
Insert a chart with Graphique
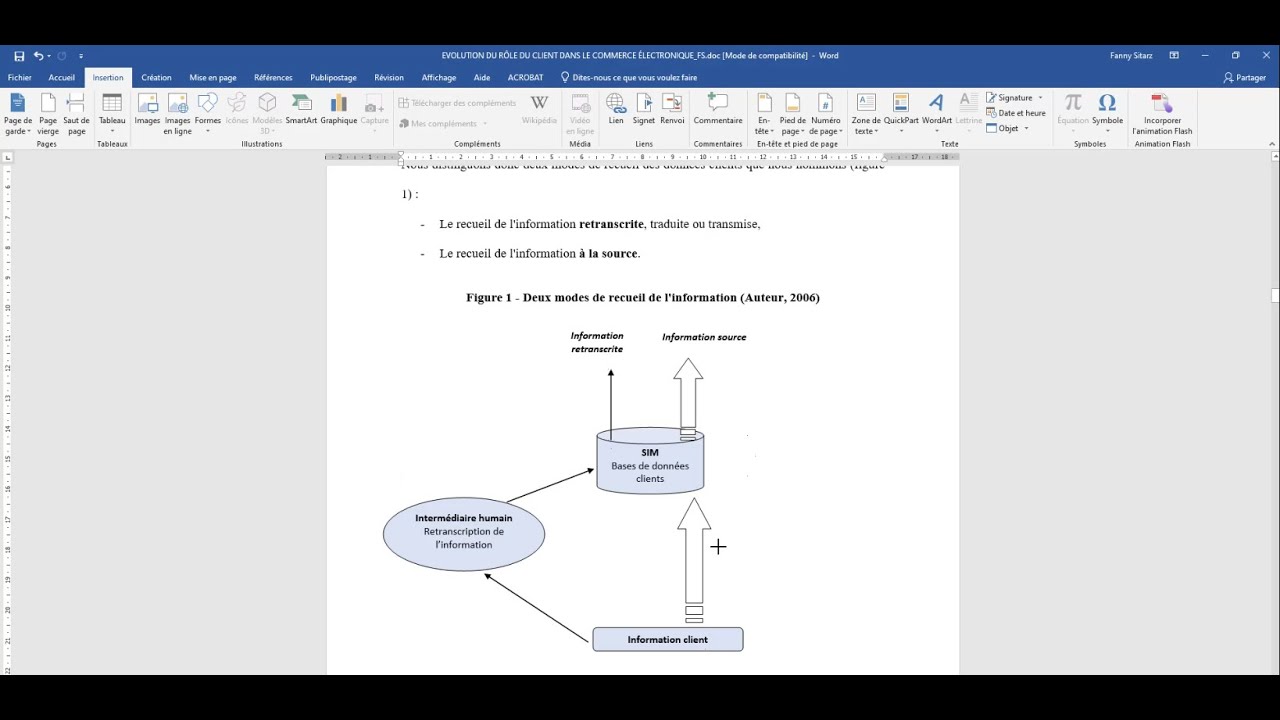click(x=339, y=110)
